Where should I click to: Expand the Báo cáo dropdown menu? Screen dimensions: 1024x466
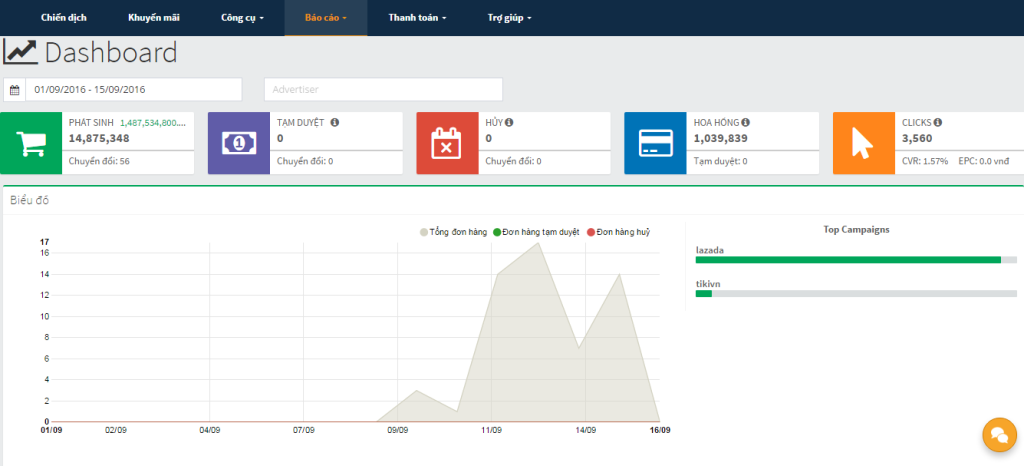[x=326, y=18]
